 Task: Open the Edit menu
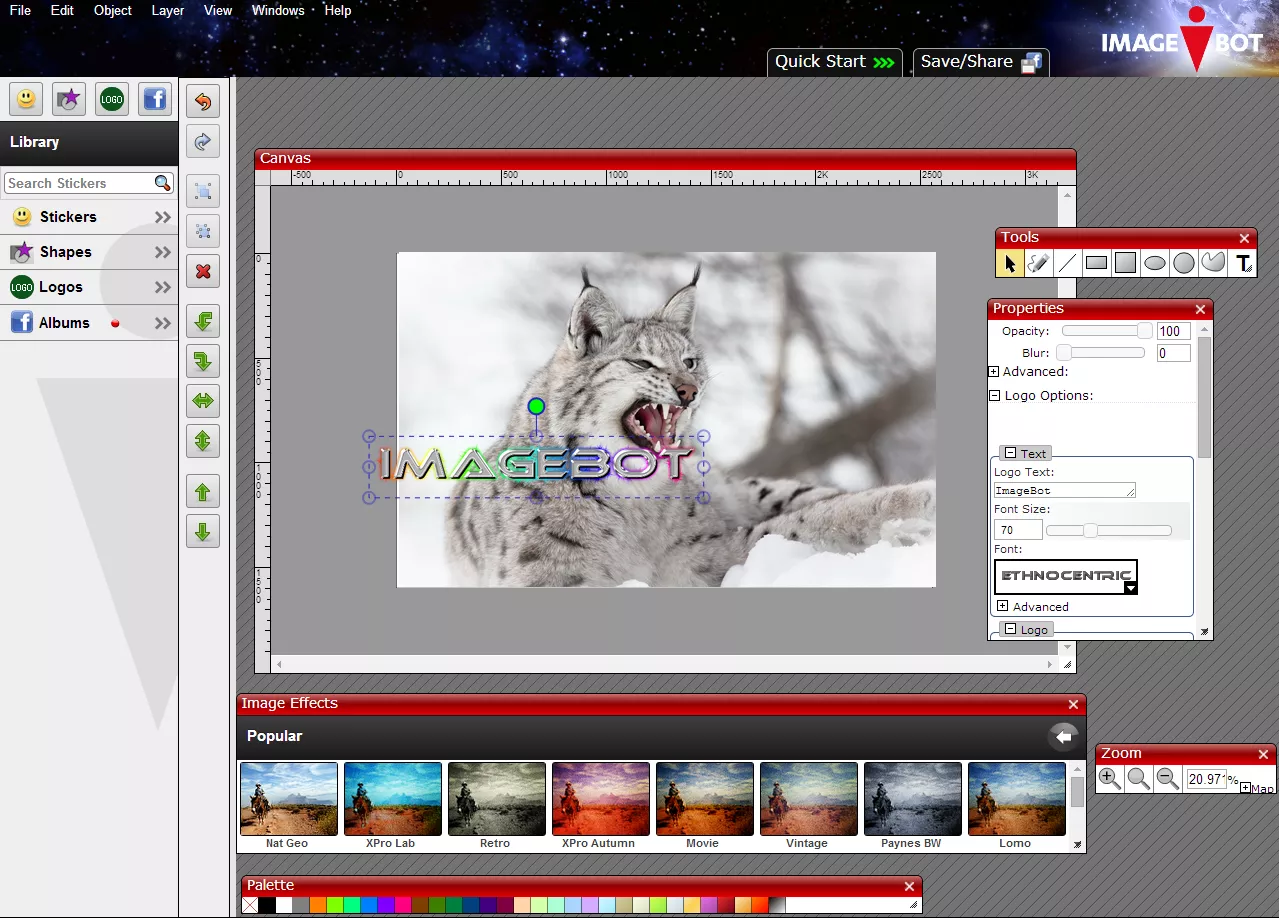(x=62, y=10)
